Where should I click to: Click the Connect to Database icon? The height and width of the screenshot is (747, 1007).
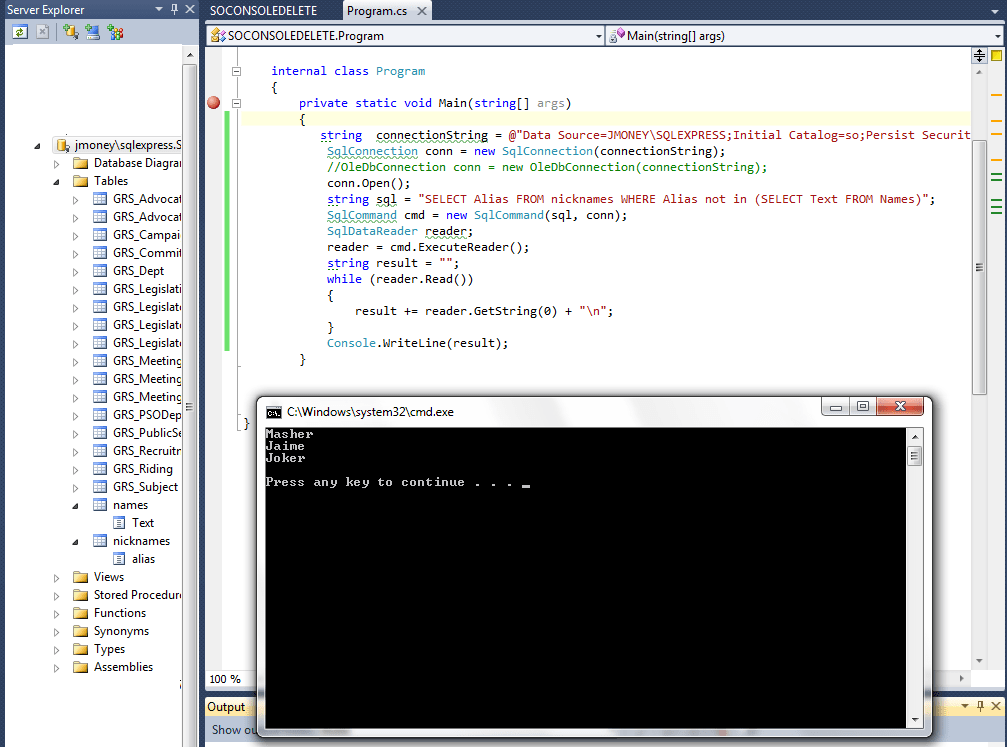[70, 31]
